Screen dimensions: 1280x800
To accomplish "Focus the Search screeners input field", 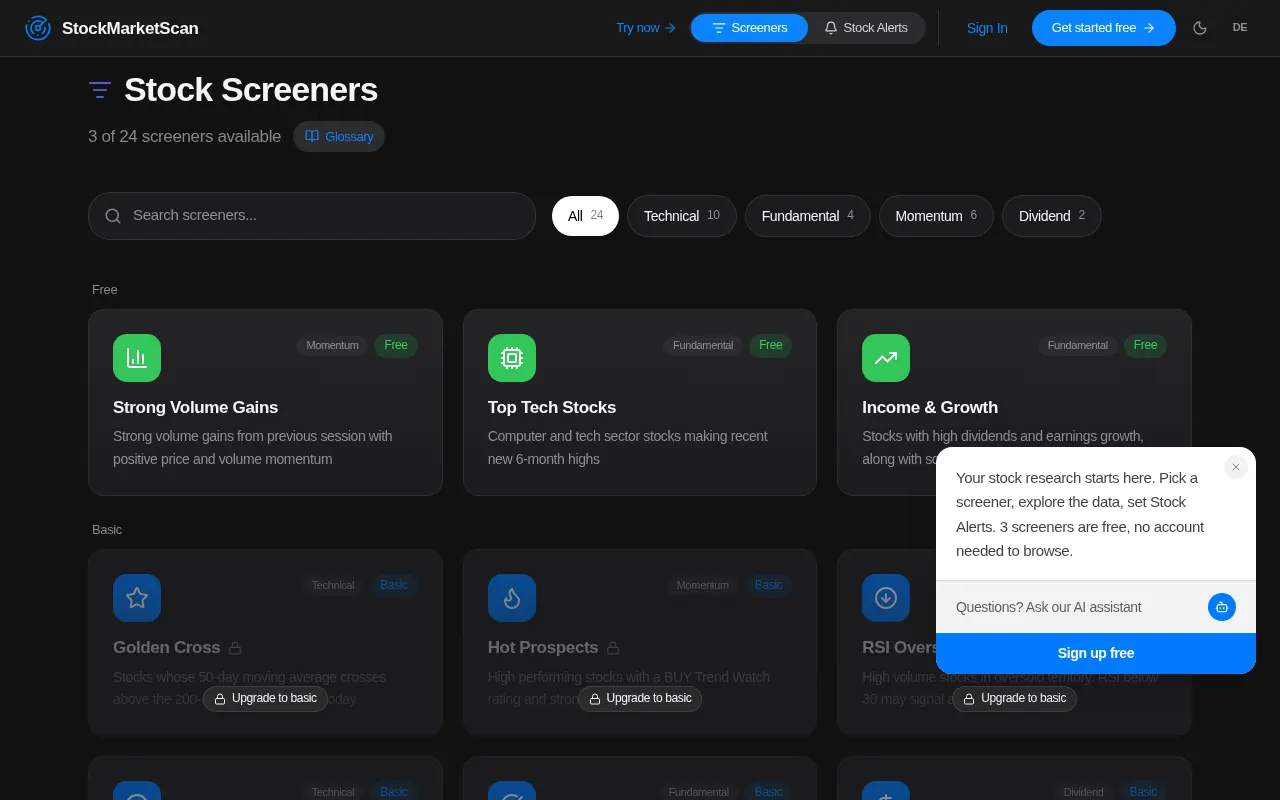I will [312, 216].
